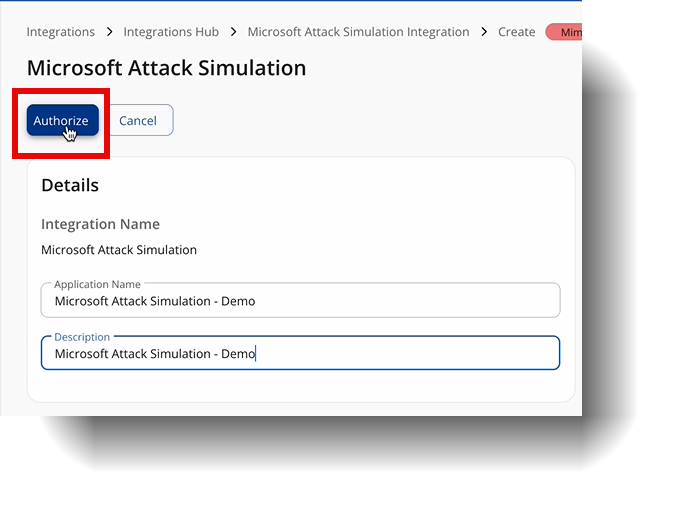Select the Create breadcrumb item
Image resolution: width=677 pixels, height=511 pixels.
tap(516, 32)
